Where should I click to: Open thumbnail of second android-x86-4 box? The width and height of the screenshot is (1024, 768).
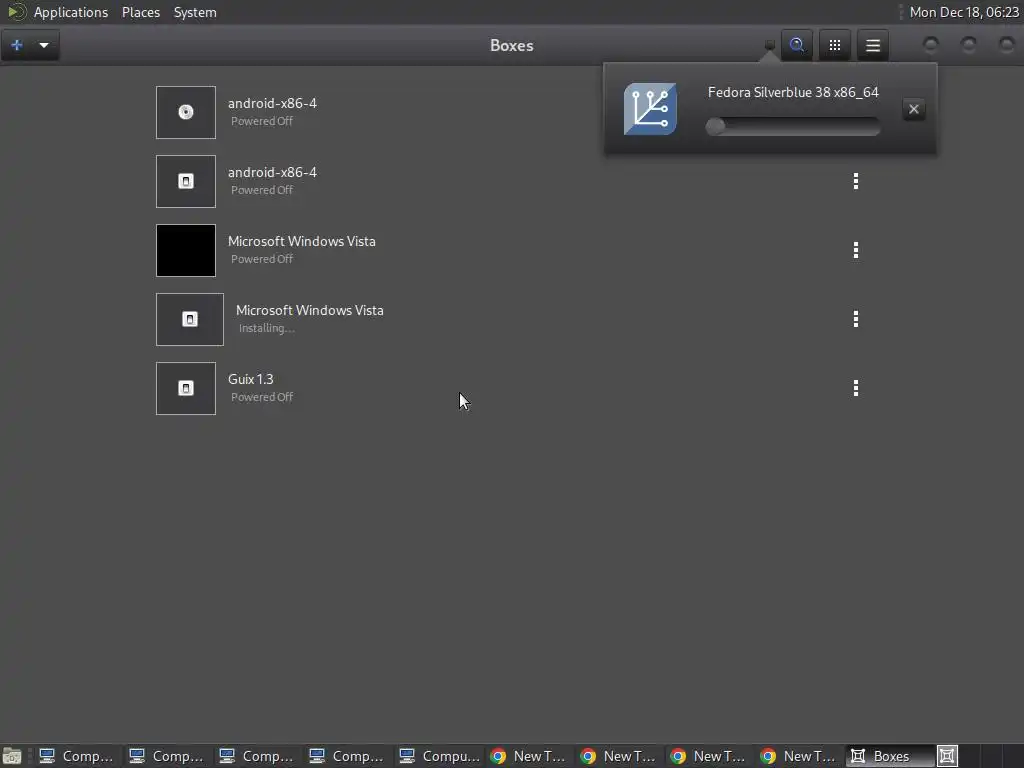click(x=185, y=182)
